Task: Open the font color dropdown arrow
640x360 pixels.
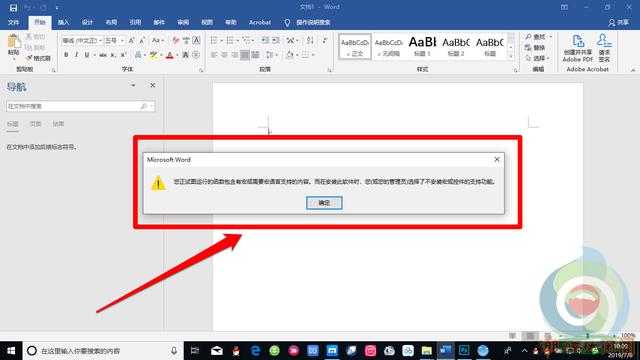Action: (x=177, y=55)
